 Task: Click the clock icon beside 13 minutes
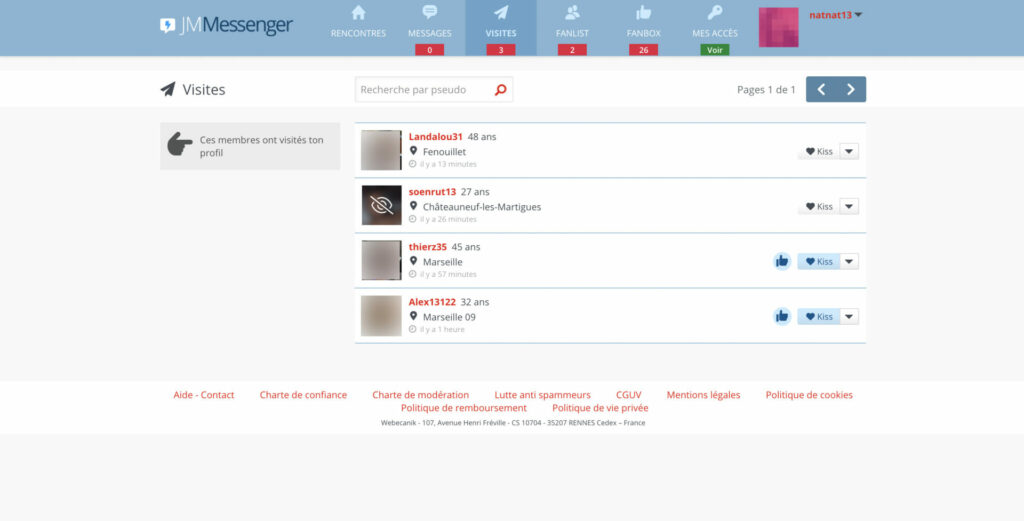[x=413, y=164]
